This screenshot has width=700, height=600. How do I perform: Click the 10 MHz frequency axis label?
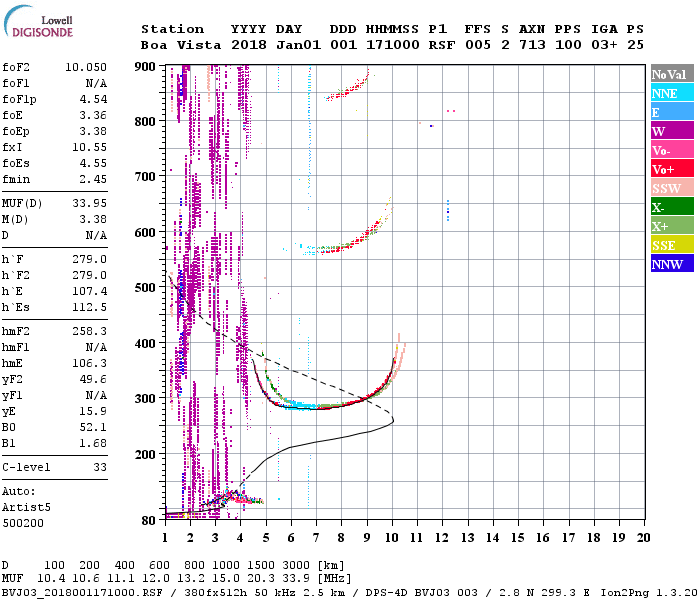392,538
